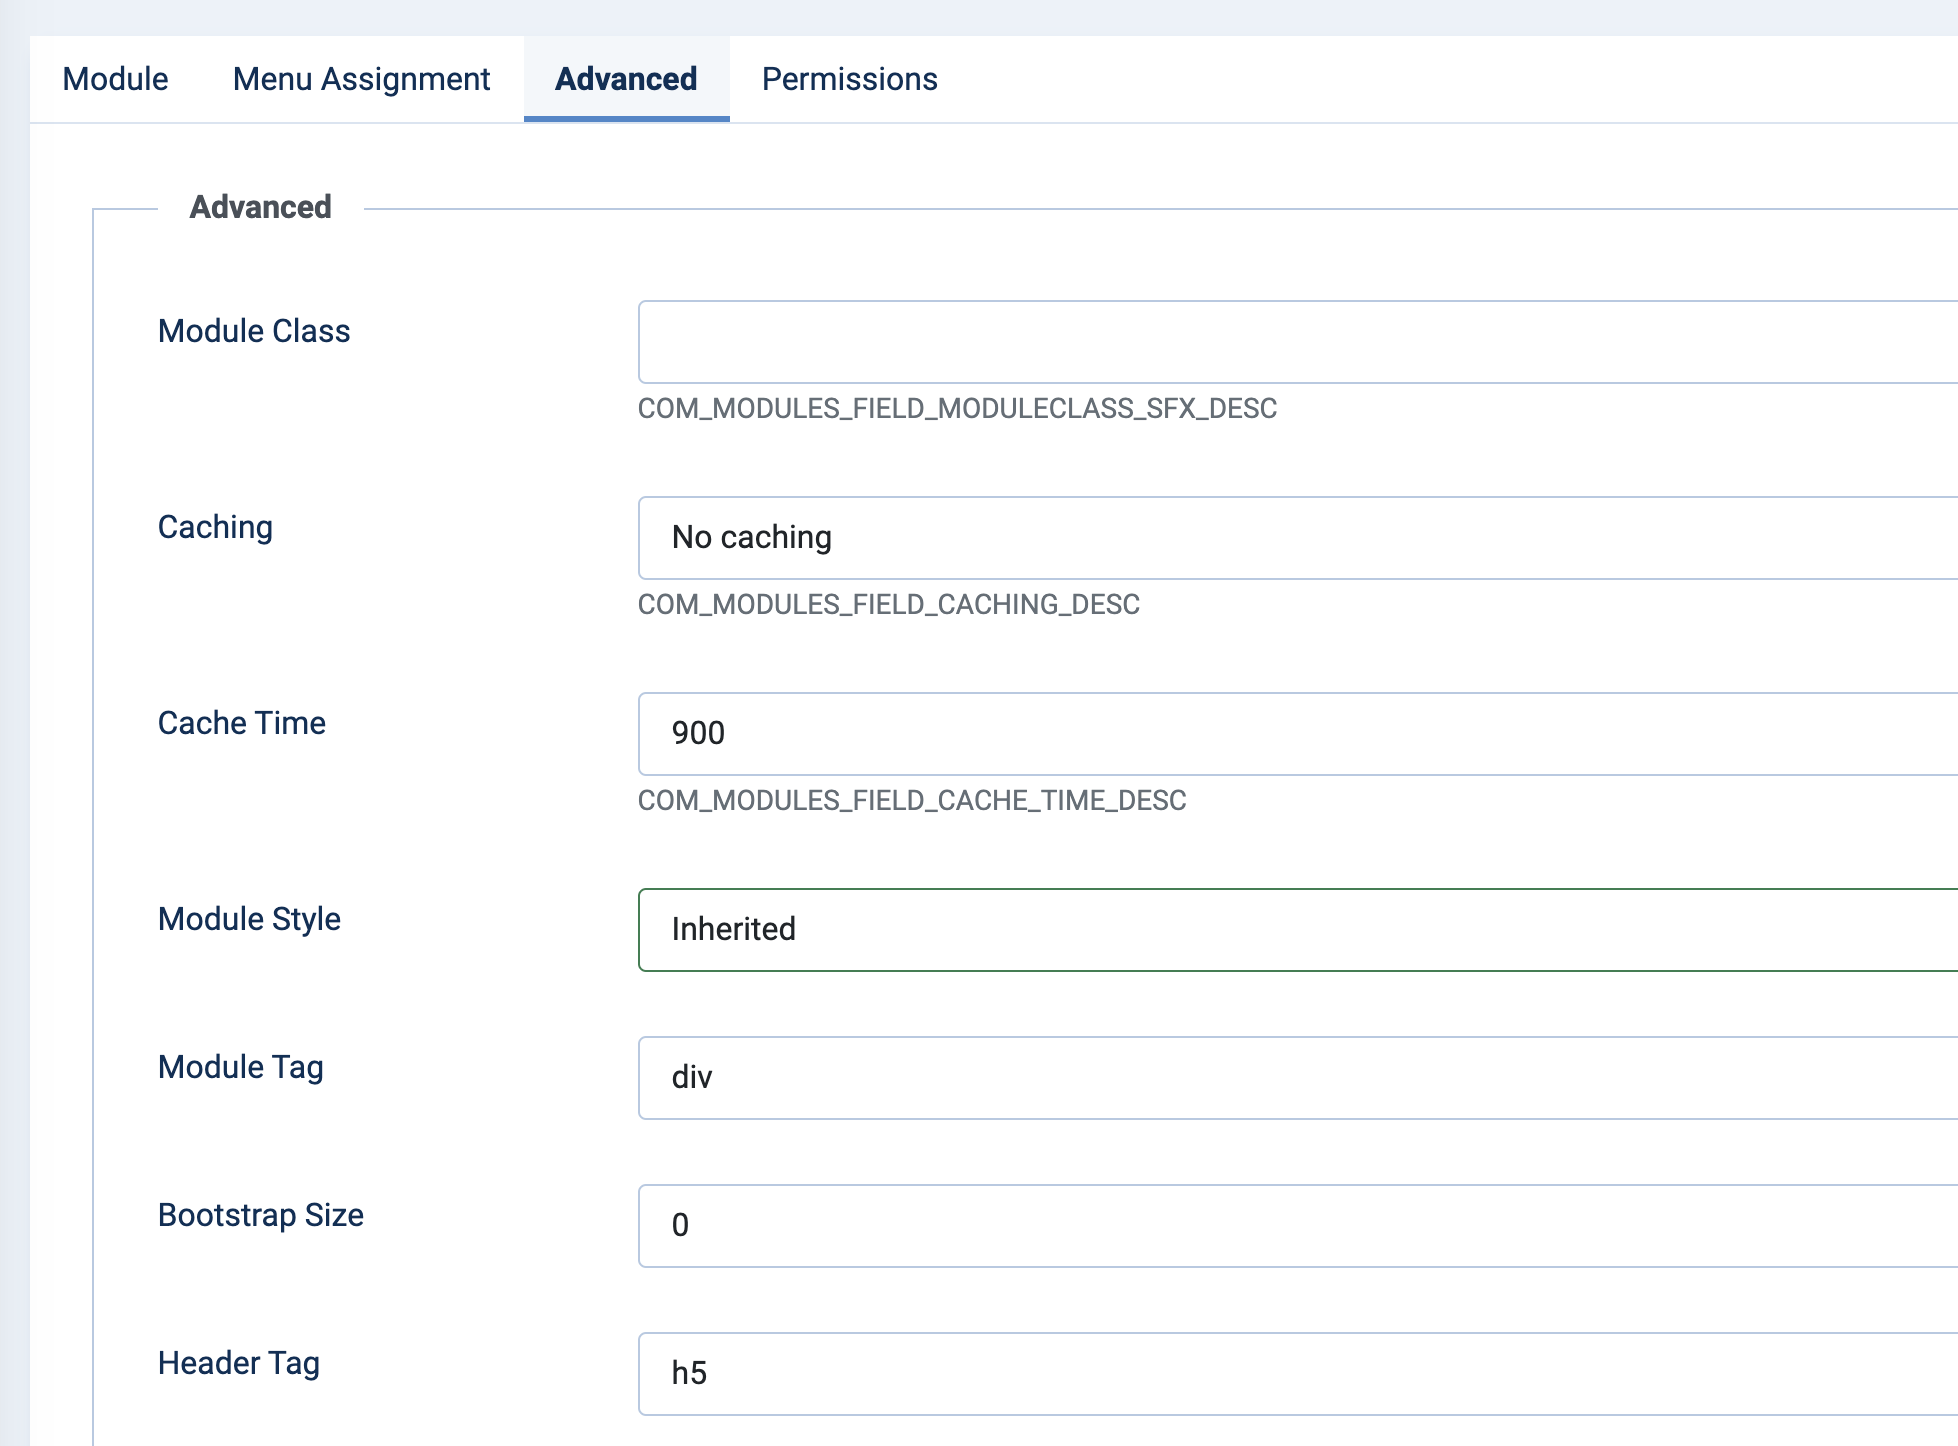1958x1446 pixels.
Task: Click the Module Class label
Action: tap(253, 331)
